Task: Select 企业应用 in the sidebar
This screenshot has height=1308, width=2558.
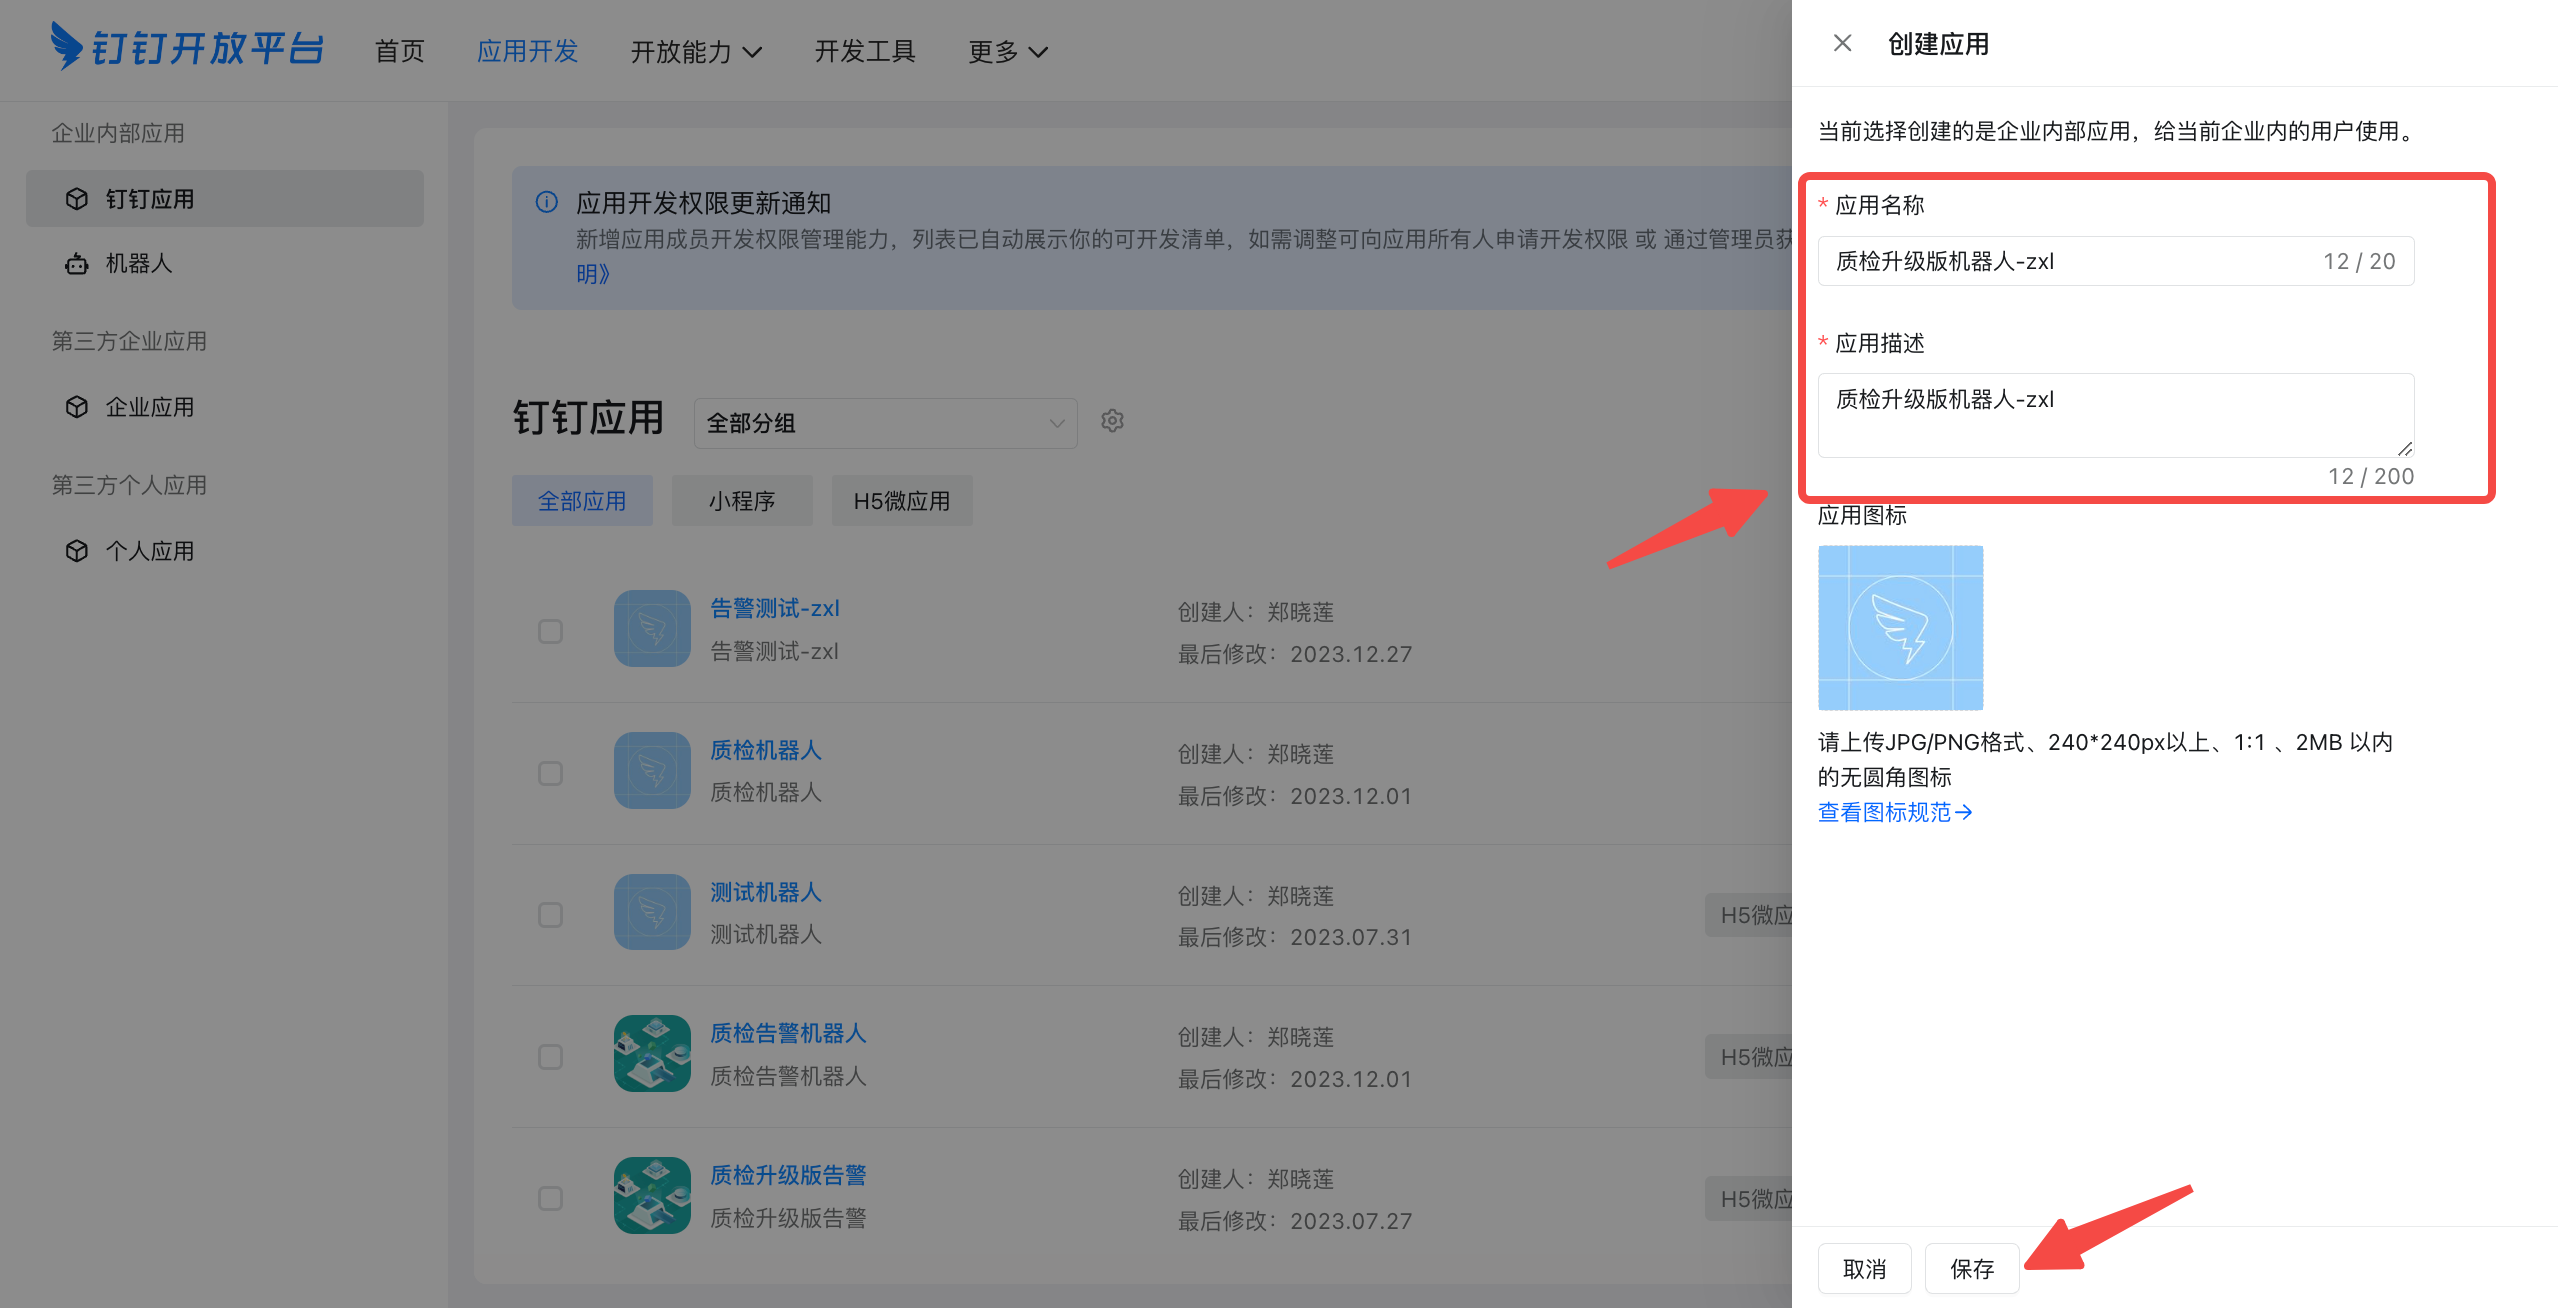Action: pyautogui.click(x=225, y=407)
